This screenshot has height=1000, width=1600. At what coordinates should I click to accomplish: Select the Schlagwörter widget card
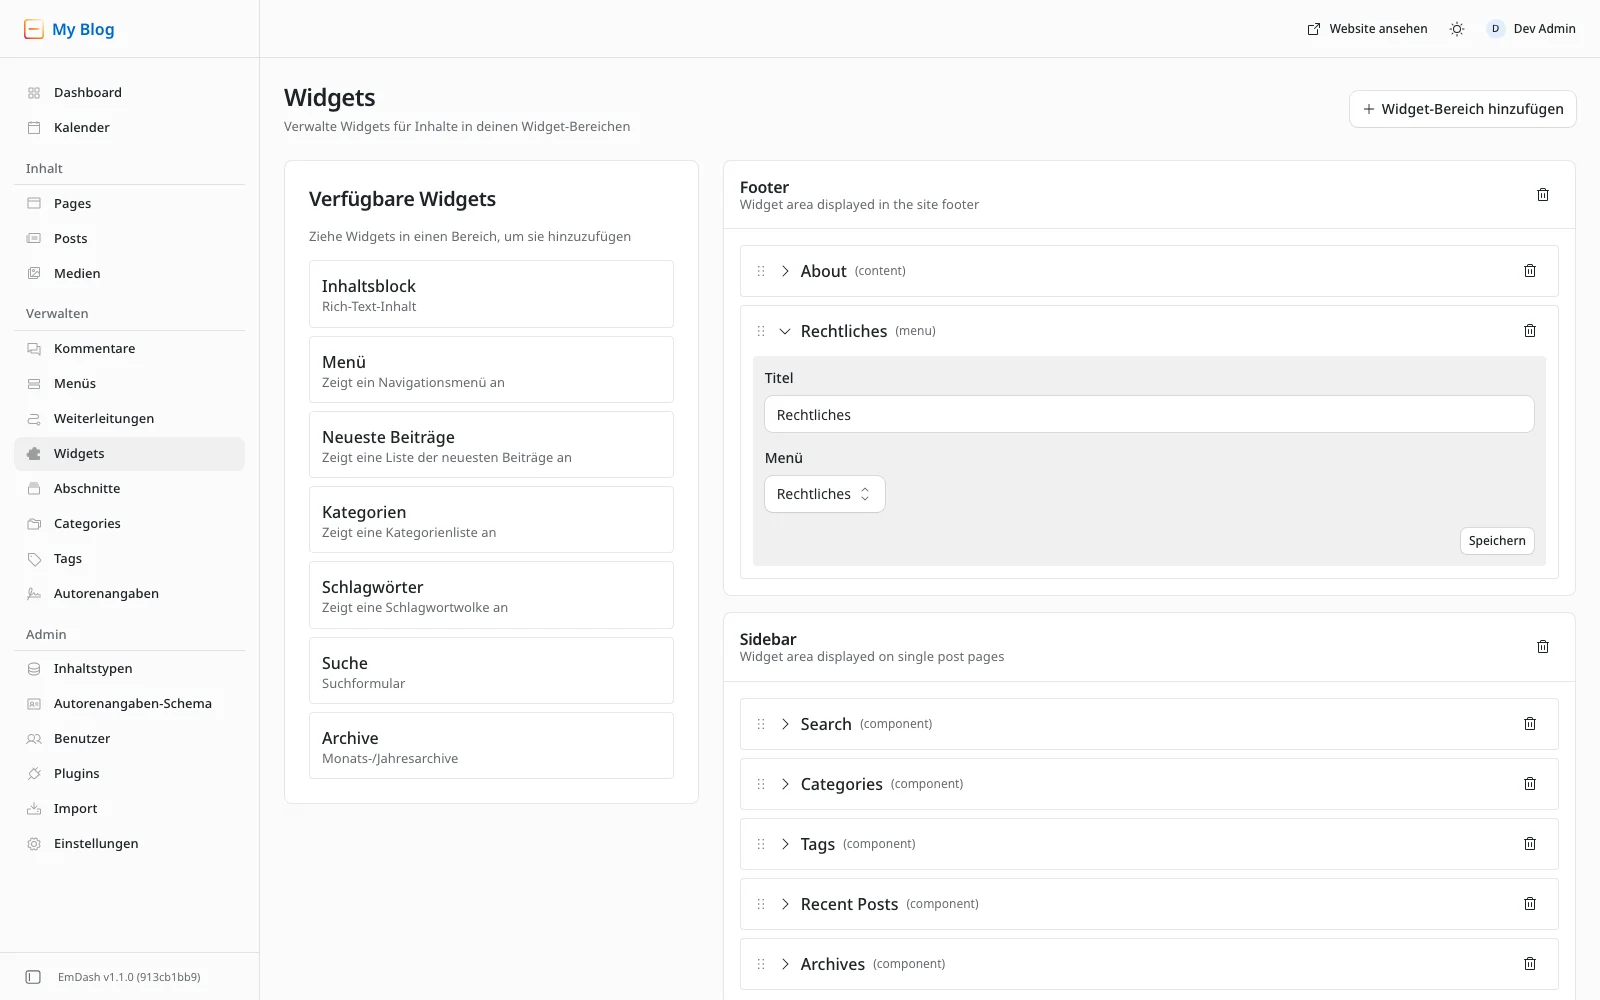[491, 595]
